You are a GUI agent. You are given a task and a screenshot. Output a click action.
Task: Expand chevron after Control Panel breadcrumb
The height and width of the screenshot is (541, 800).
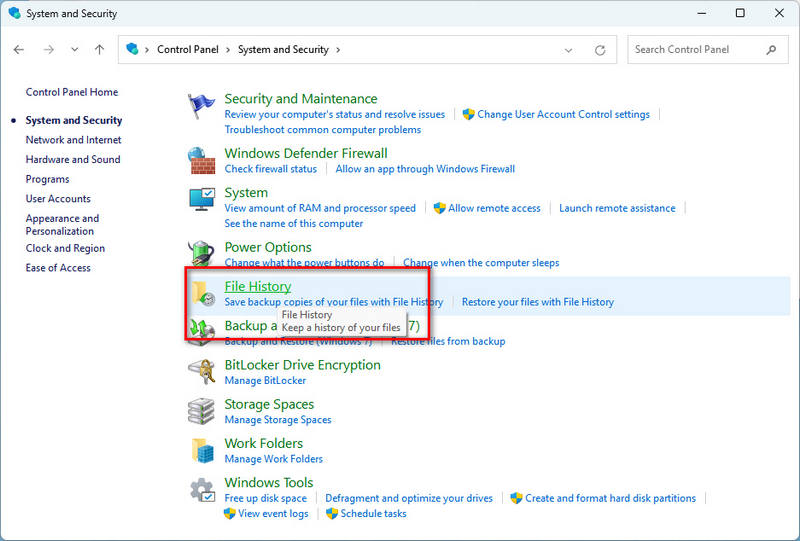(x=228, y=50)
